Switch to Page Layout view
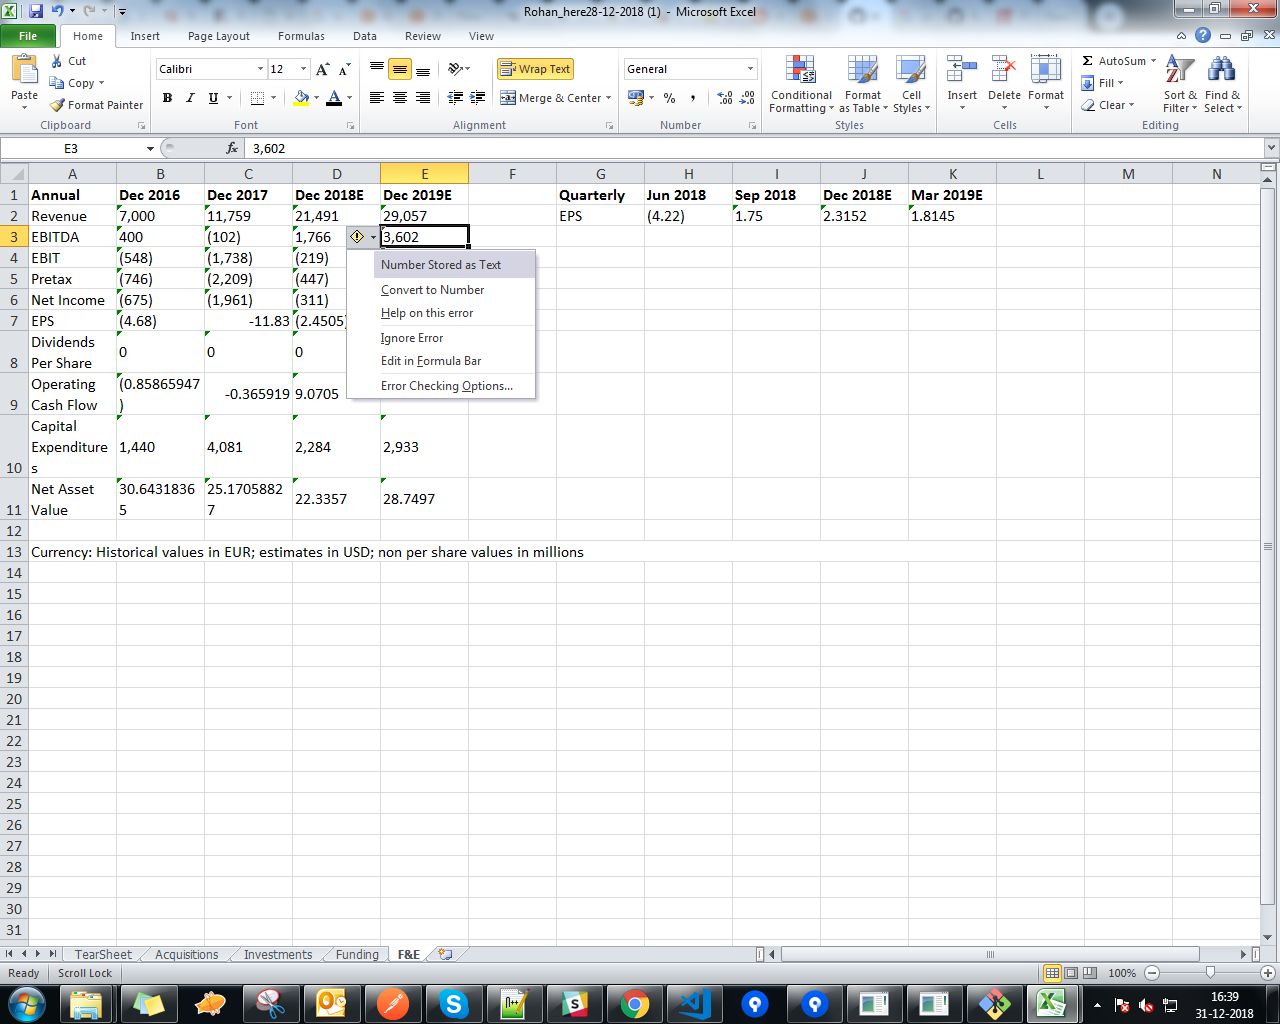Screen dimensions: 1280x1024 pos(1070,972)
